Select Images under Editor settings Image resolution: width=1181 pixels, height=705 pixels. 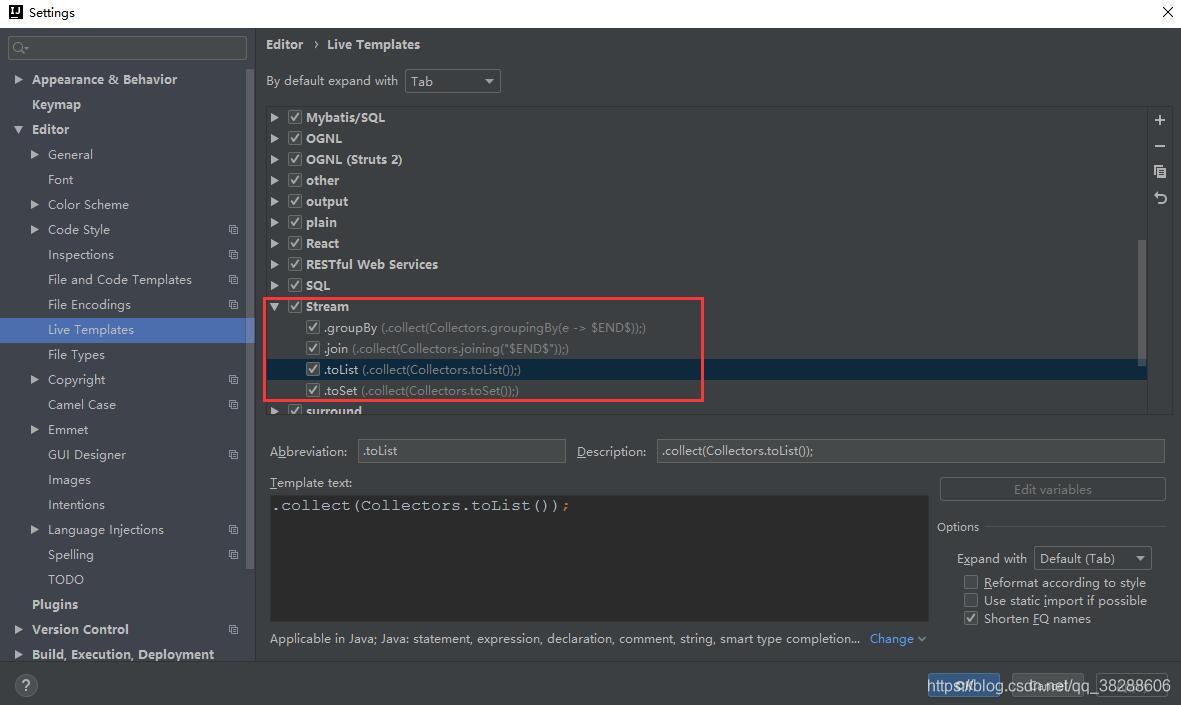click(69, 480)
